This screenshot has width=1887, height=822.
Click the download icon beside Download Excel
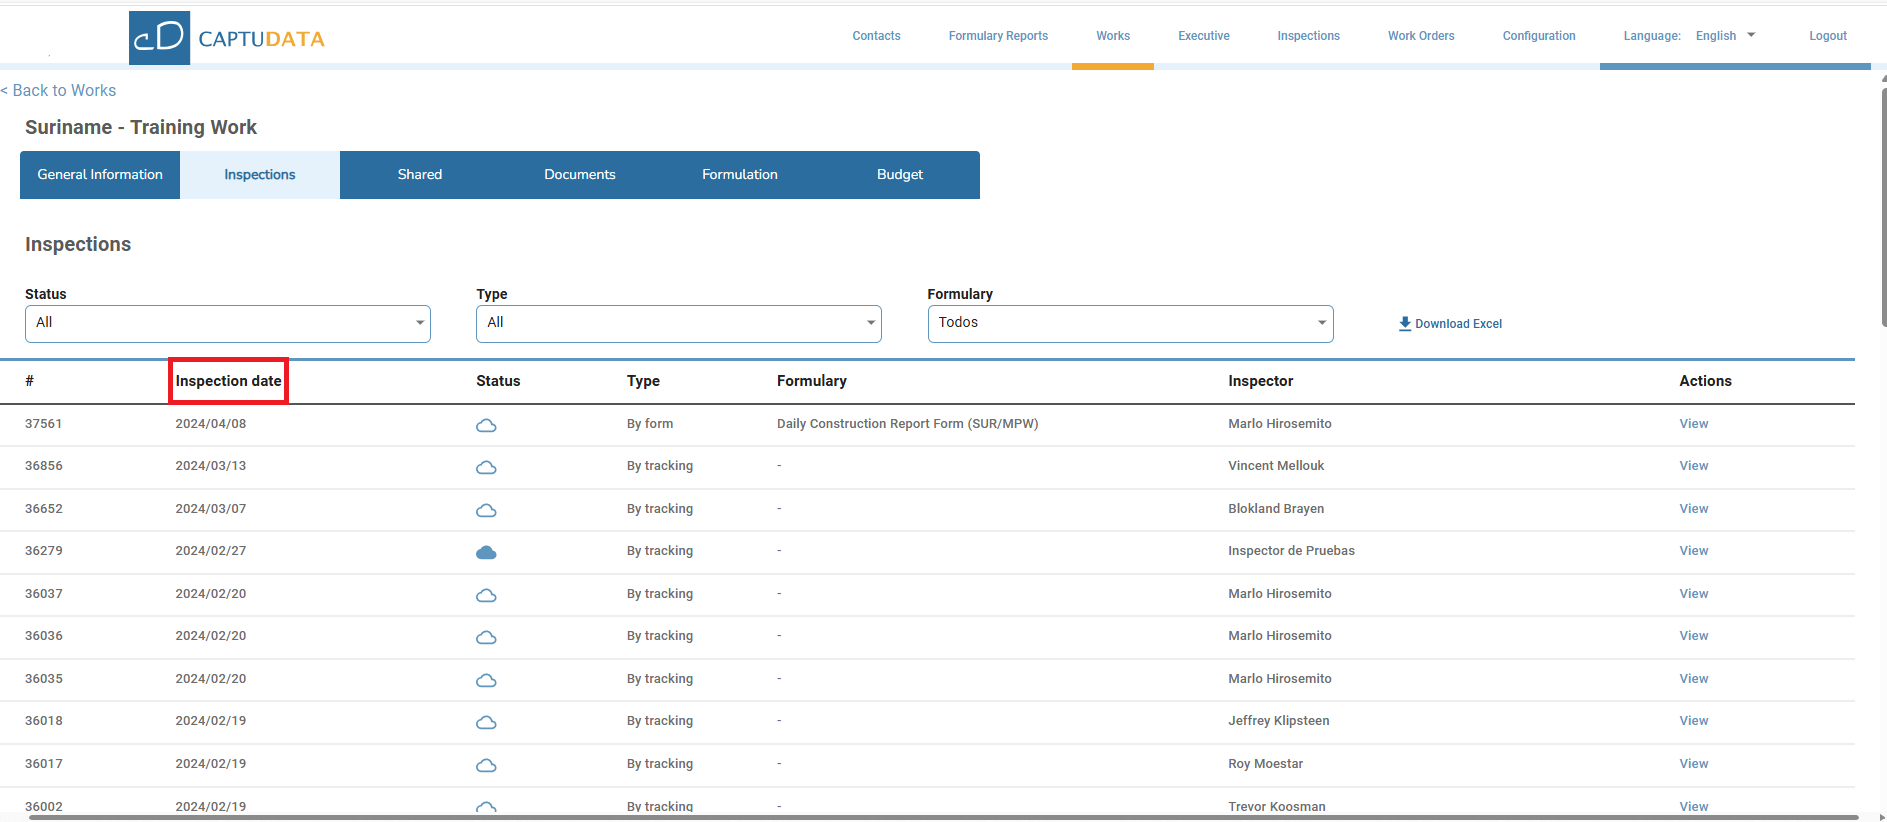pyautogui.click(x=1404, y=323)
